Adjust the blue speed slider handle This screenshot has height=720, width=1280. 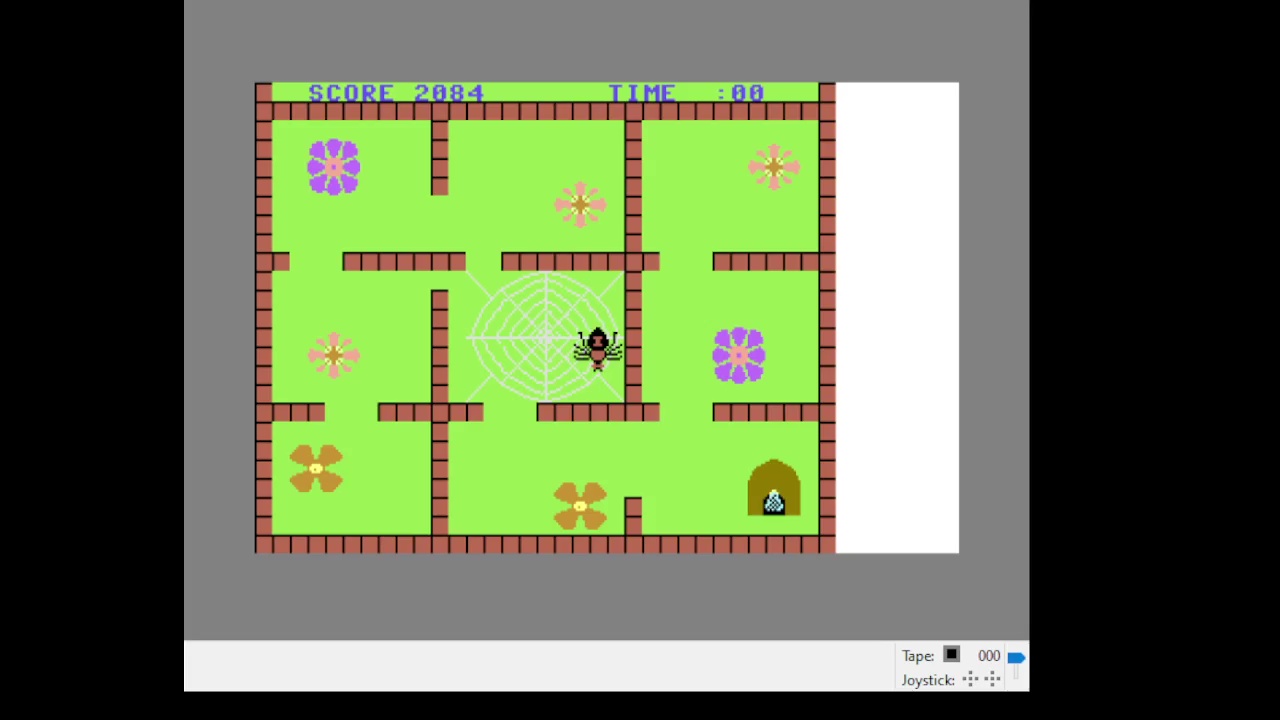[x=1016, y=657]
